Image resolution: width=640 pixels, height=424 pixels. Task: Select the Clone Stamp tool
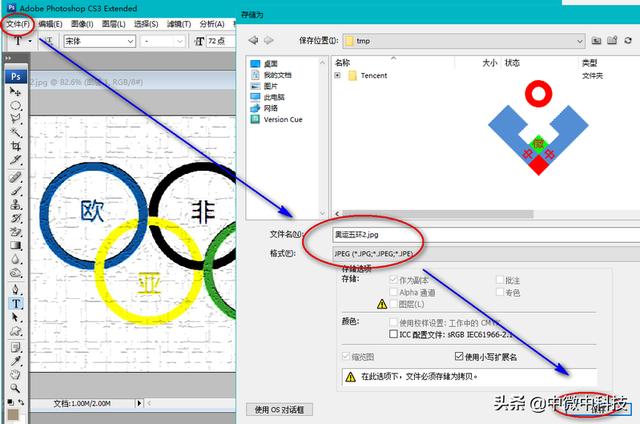tap(16, 204)
